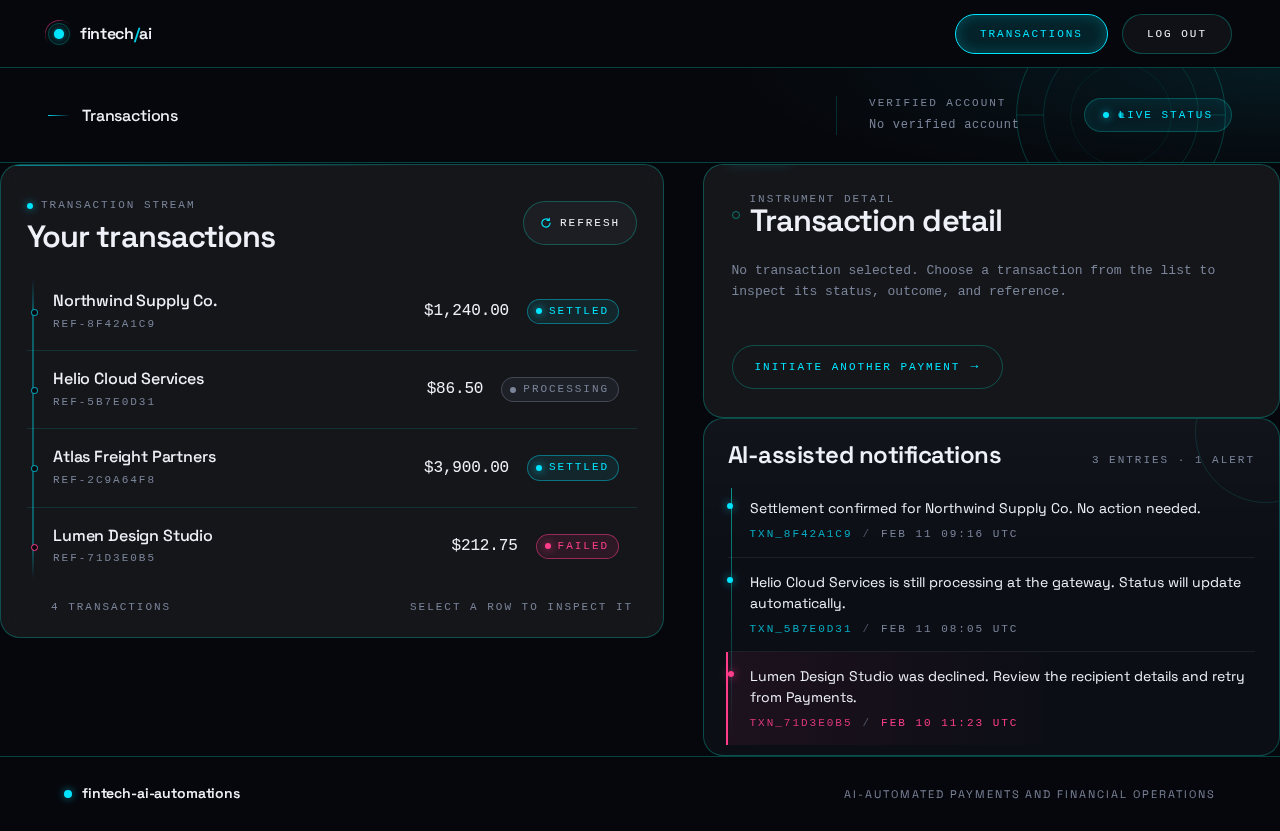This screenshot has width=1280, height=831.
Task: Click the Failed badge for Lumen Design Studio
Action: coord(577,546)
